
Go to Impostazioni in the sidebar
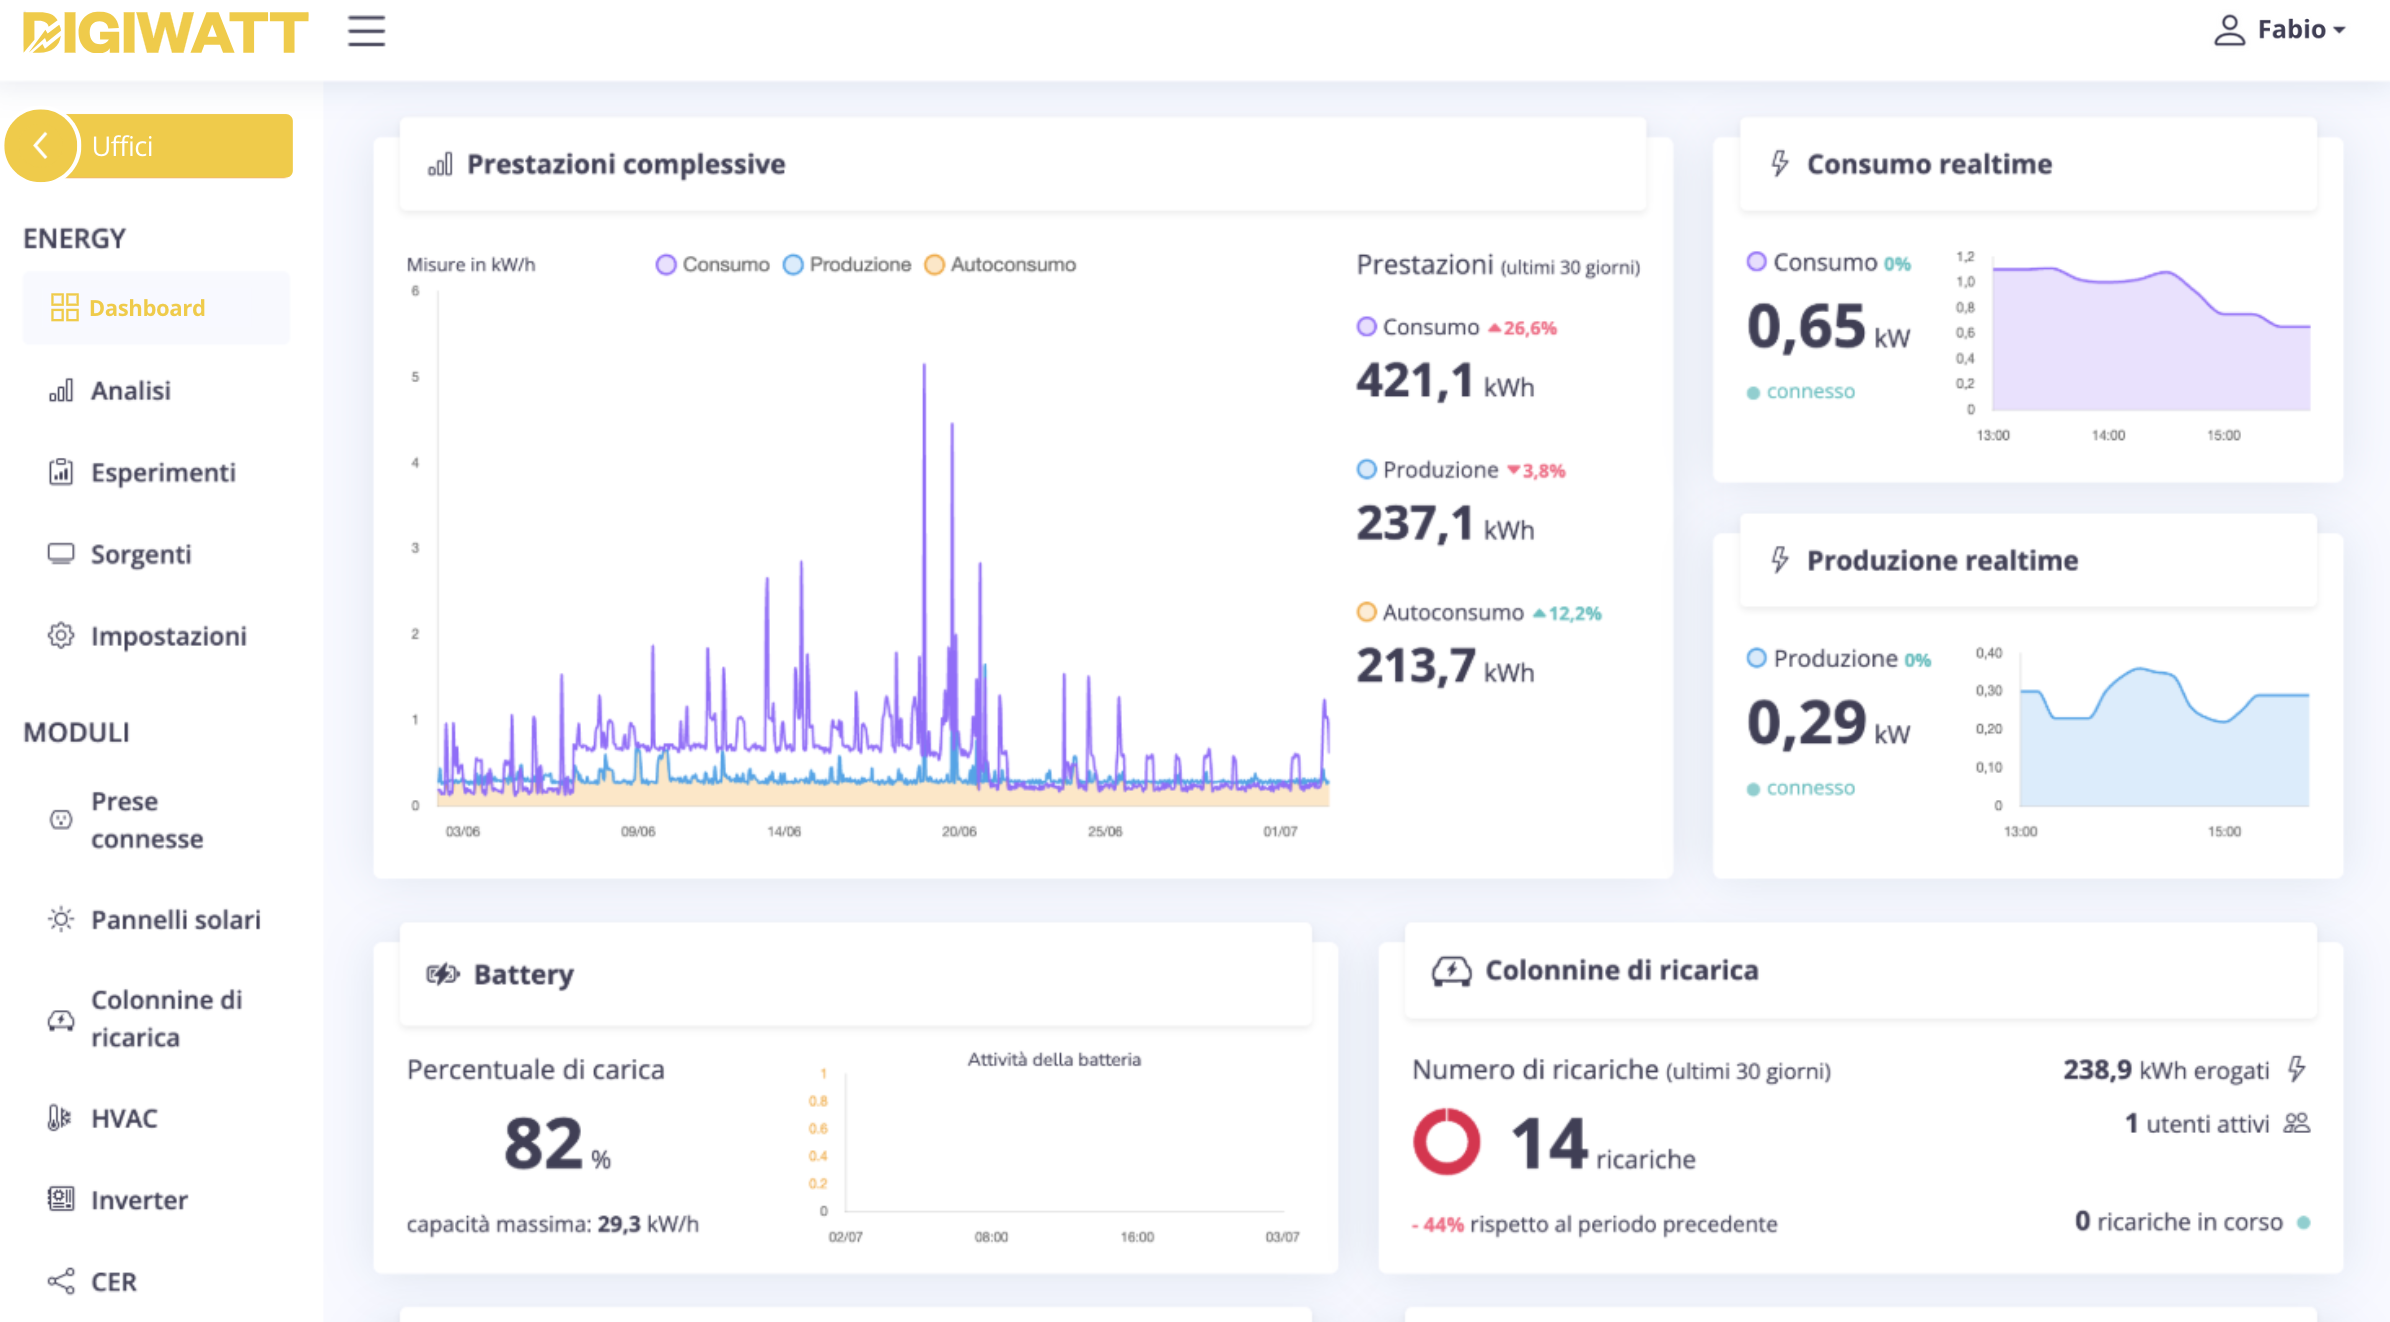click(168, 636)
